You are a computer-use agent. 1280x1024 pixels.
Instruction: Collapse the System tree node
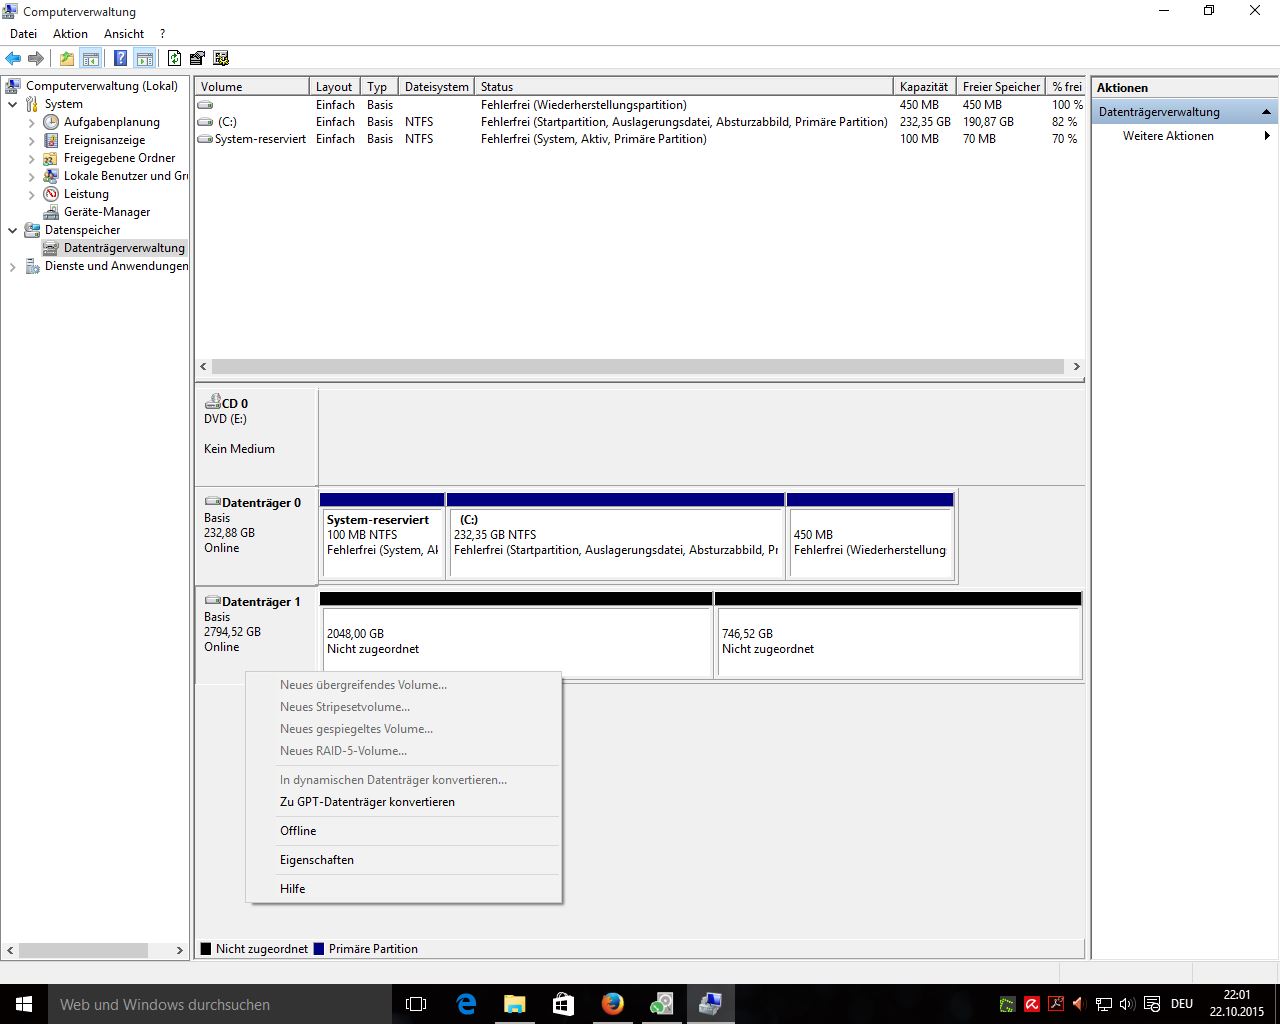[13, 104]
